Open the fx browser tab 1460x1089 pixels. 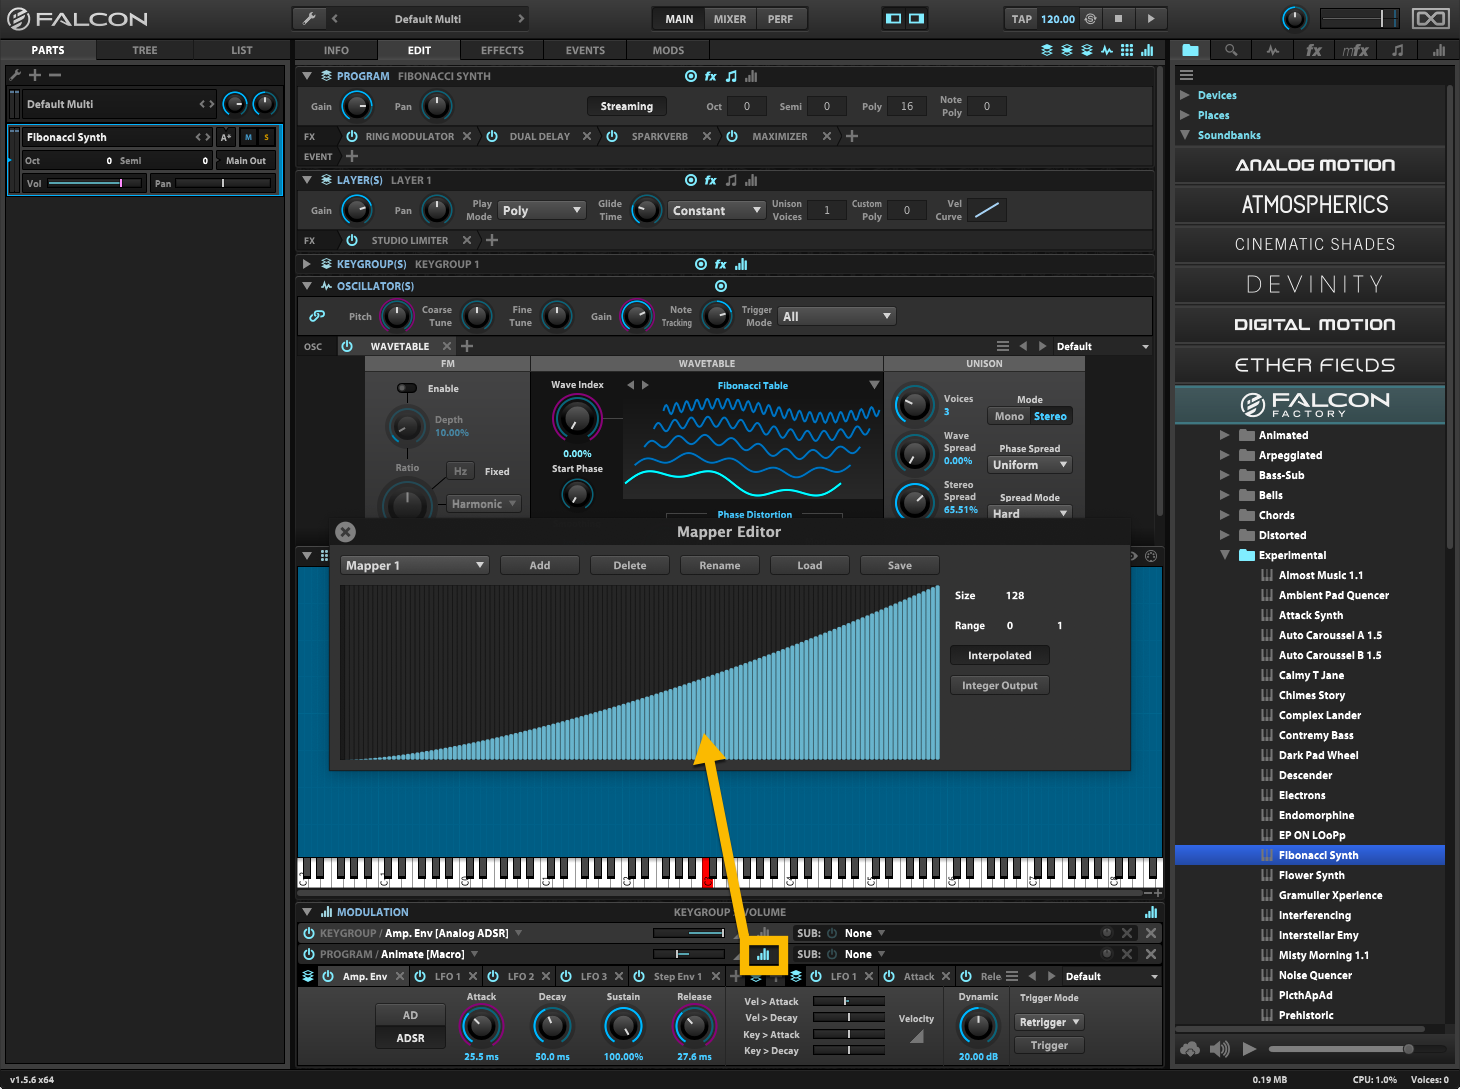1314,50
